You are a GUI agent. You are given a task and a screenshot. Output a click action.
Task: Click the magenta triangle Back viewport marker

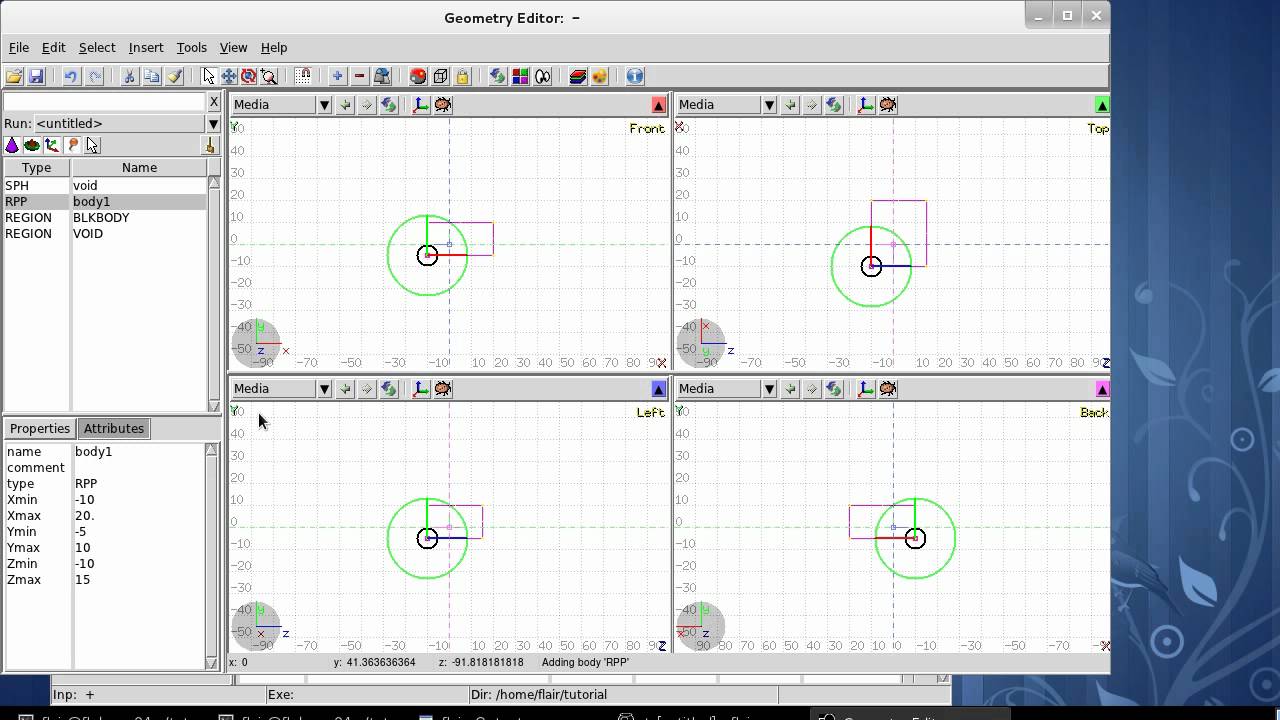point(1102,388)
